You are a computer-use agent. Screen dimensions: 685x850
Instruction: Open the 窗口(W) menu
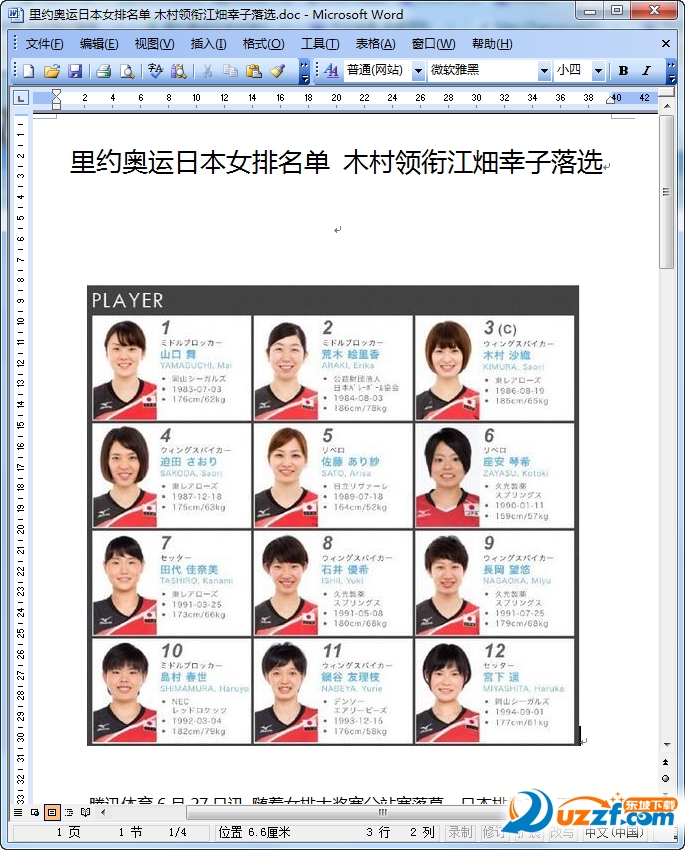point(434,44)
